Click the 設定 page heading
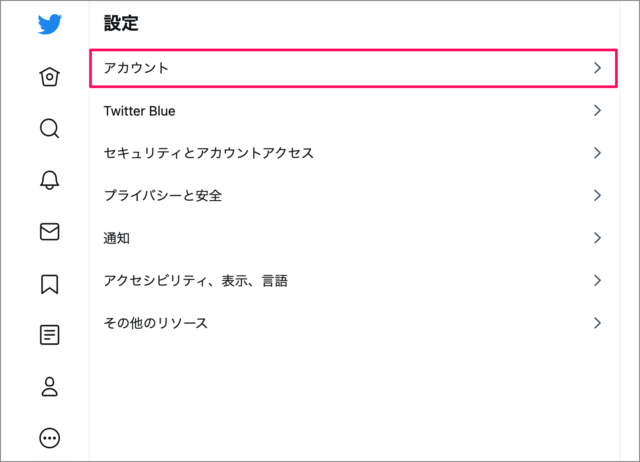The height and width of the screenshot is (462, 640). (121, 22)
